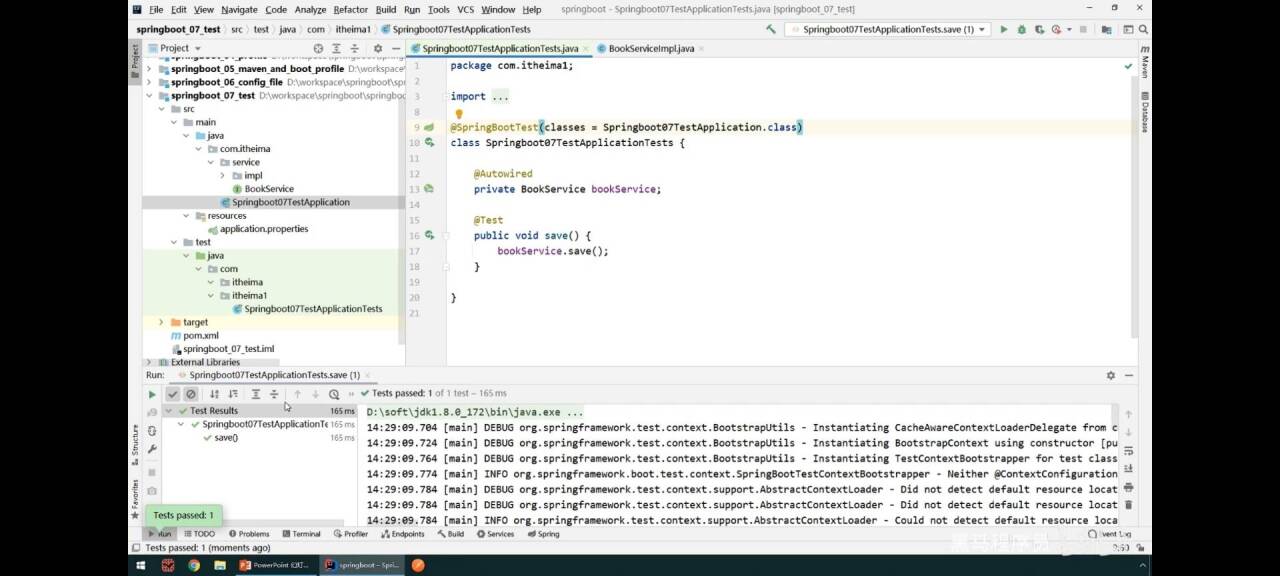
Task: Click the bean gutter icon at line 13
Action: click(x=429, y=189)
